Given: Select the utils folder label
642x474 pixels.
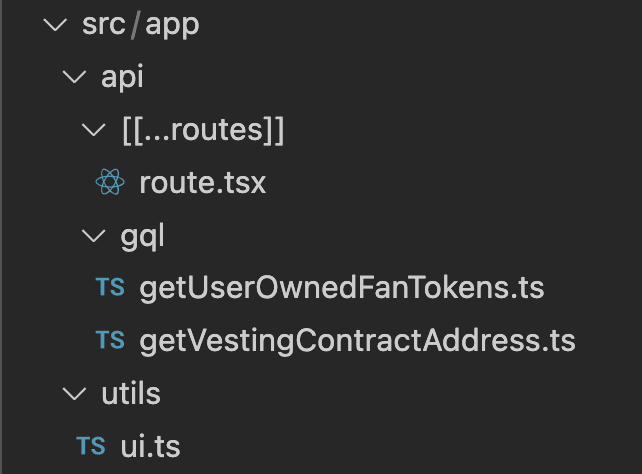Looking at the screenshot, I should pos(131,394).
